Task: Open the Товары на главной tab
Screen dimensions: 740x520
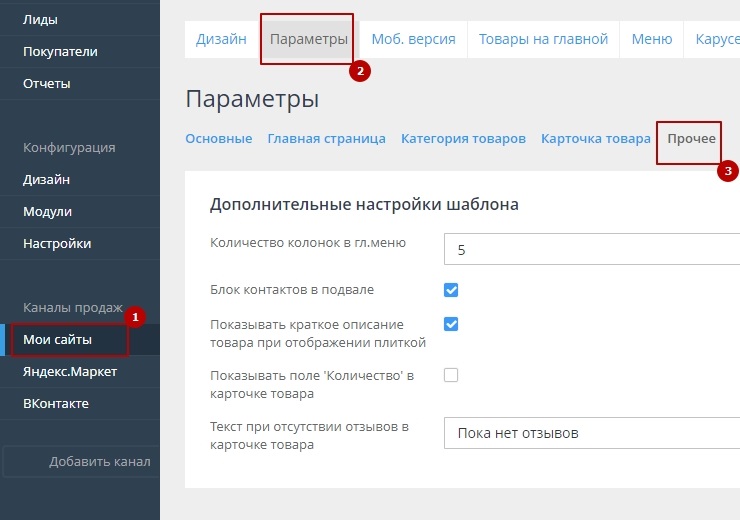Action: [543, 39]
